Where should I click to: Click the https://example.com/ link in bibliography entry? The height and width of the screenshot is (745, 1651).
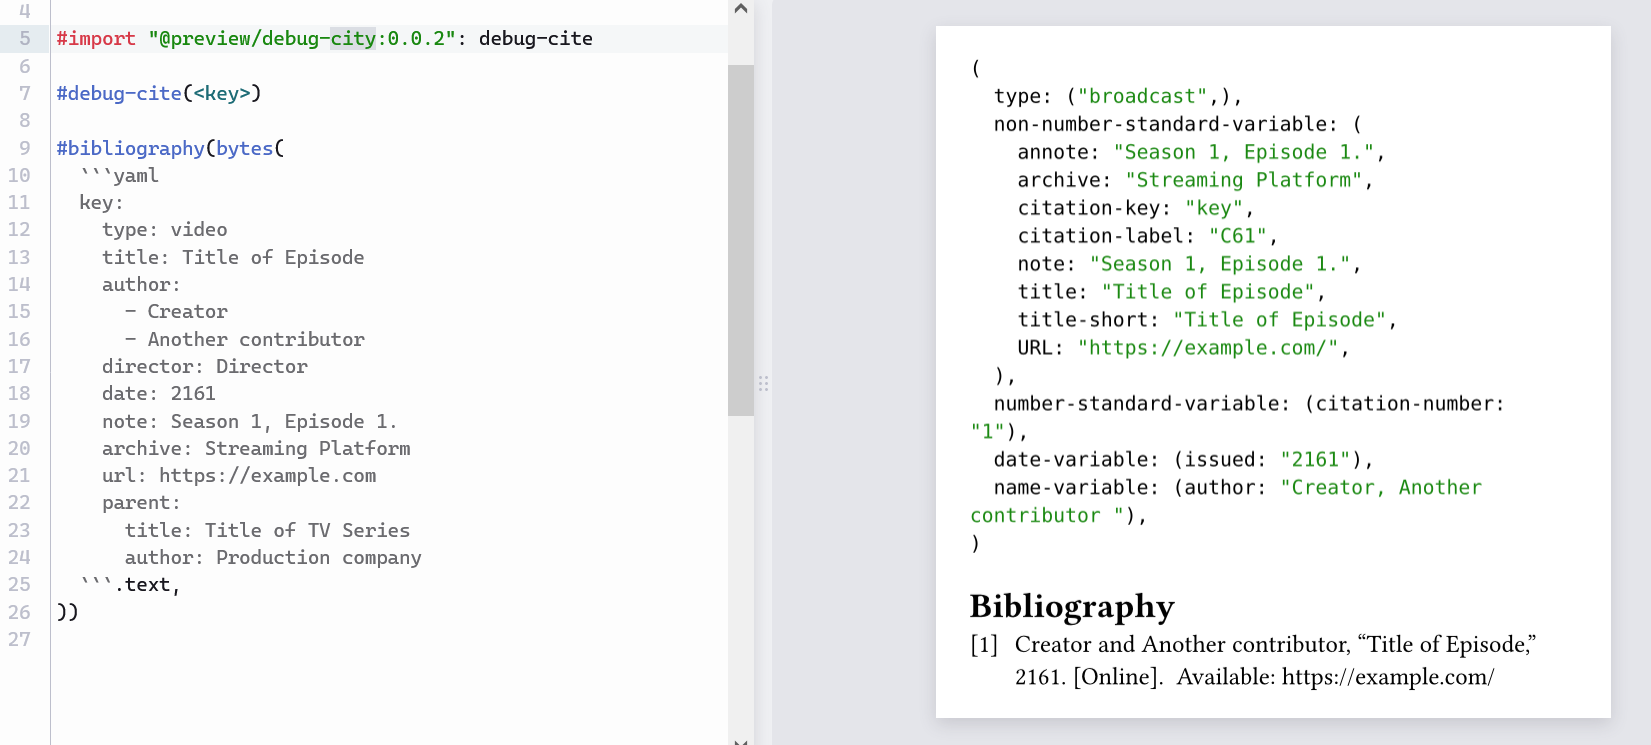1387,677
